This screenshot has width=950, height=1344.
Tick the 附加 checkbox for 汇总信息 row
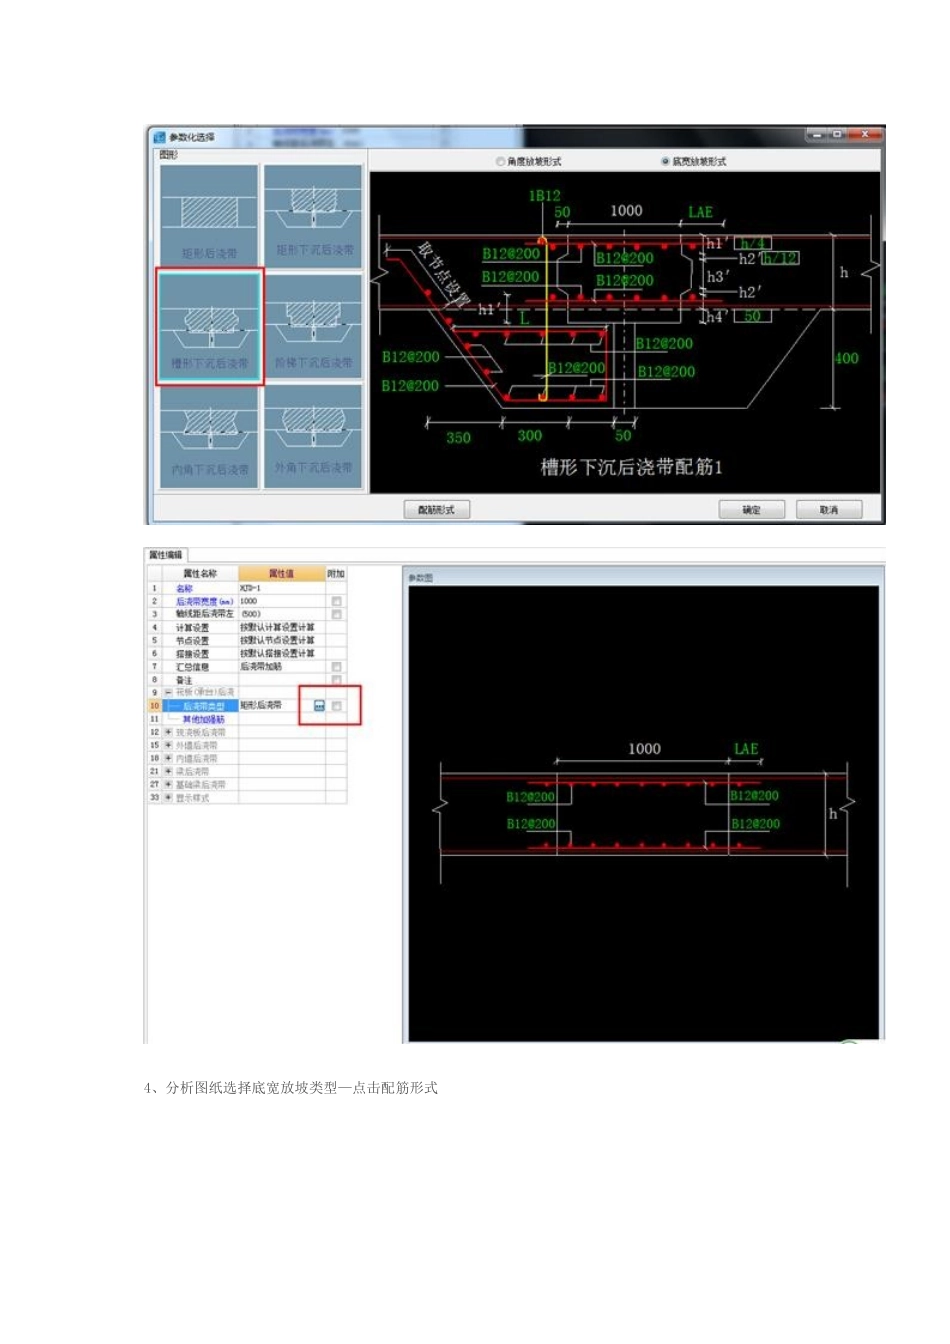(336, 666)
